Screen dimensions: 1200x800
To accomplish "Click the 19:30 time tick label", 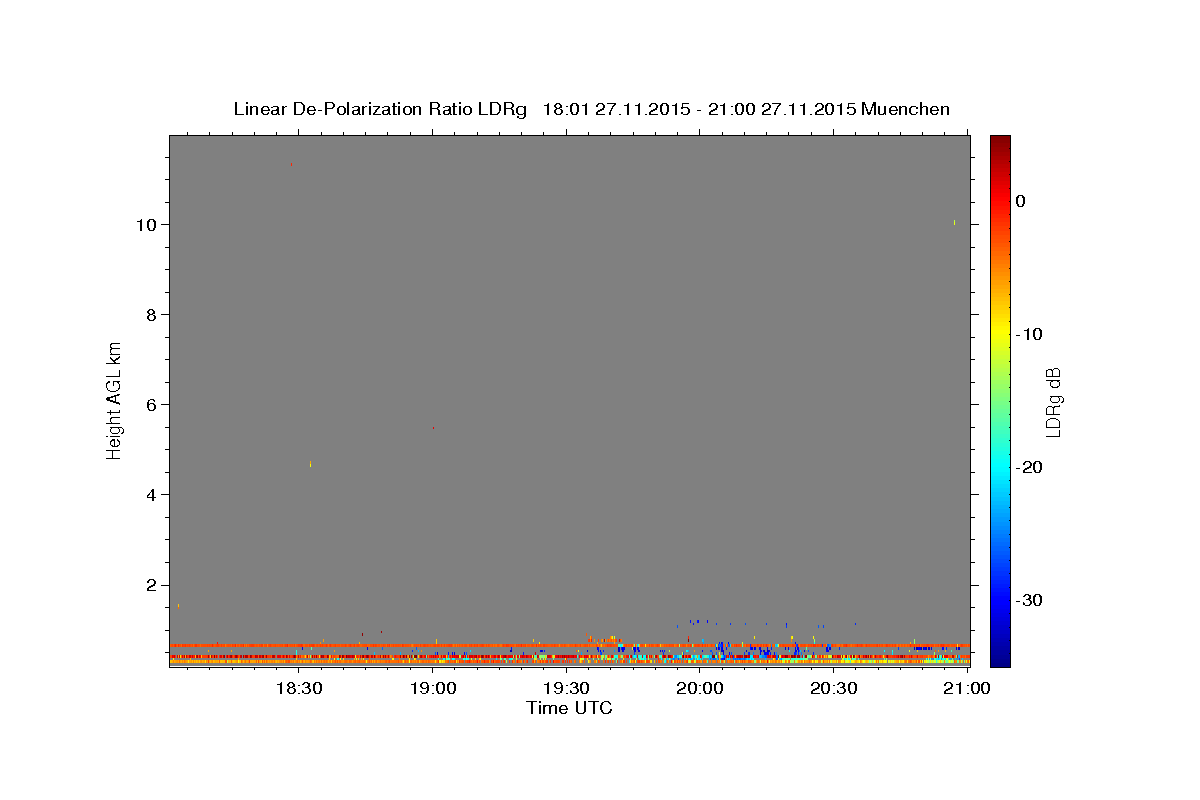I will [566, 689].
